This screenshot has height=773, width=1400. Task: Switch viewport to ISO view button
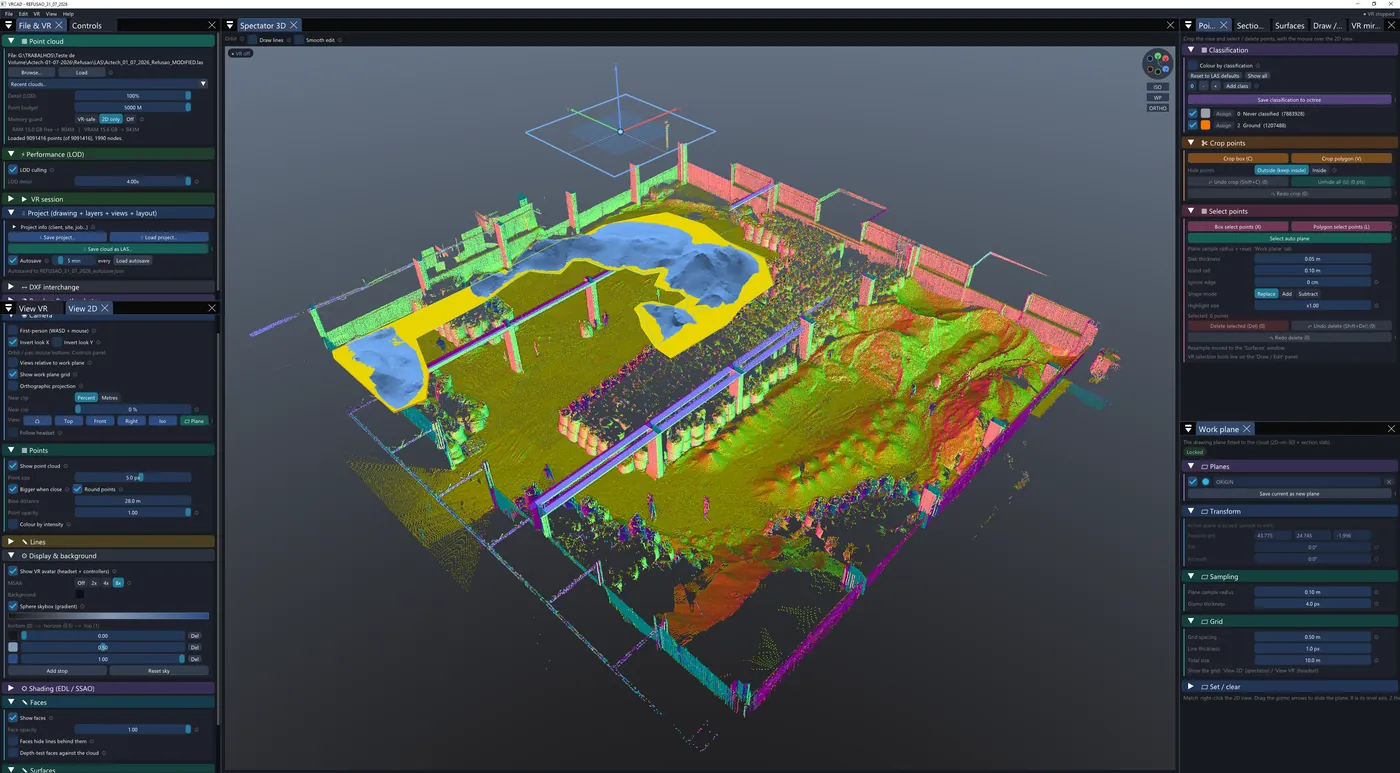(1157, 87)
